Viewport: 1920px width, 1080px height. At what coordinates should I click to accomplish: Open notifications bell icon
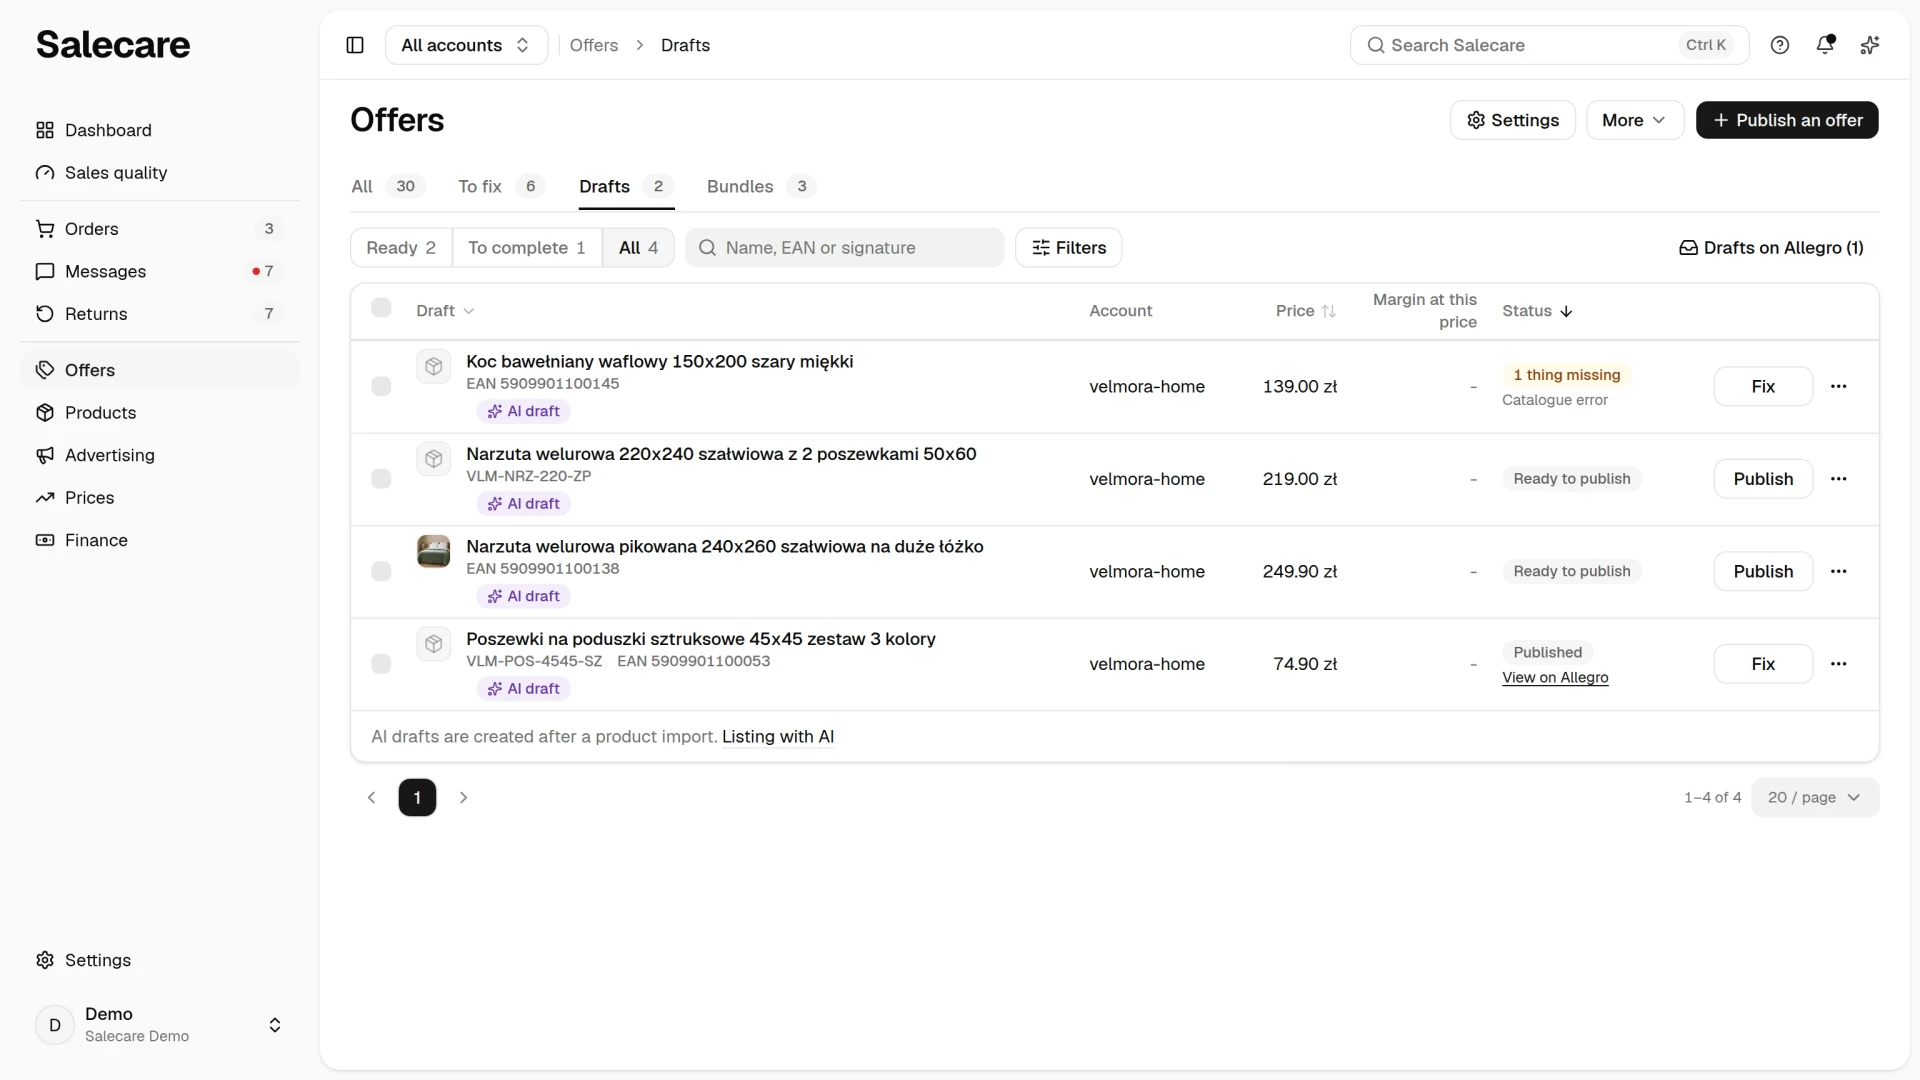(x=1825, y=45)
